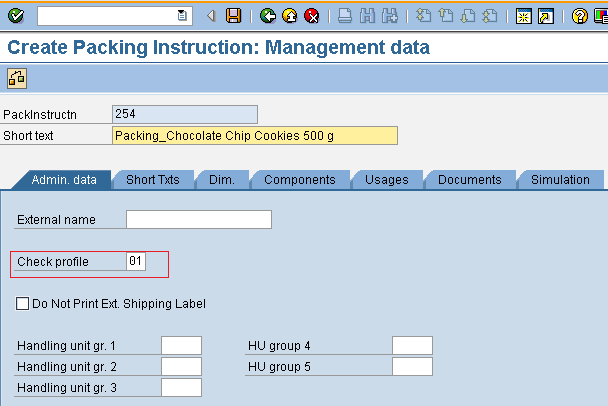
Task: Click the red Cancel icon
Action: tap(311, 15)
